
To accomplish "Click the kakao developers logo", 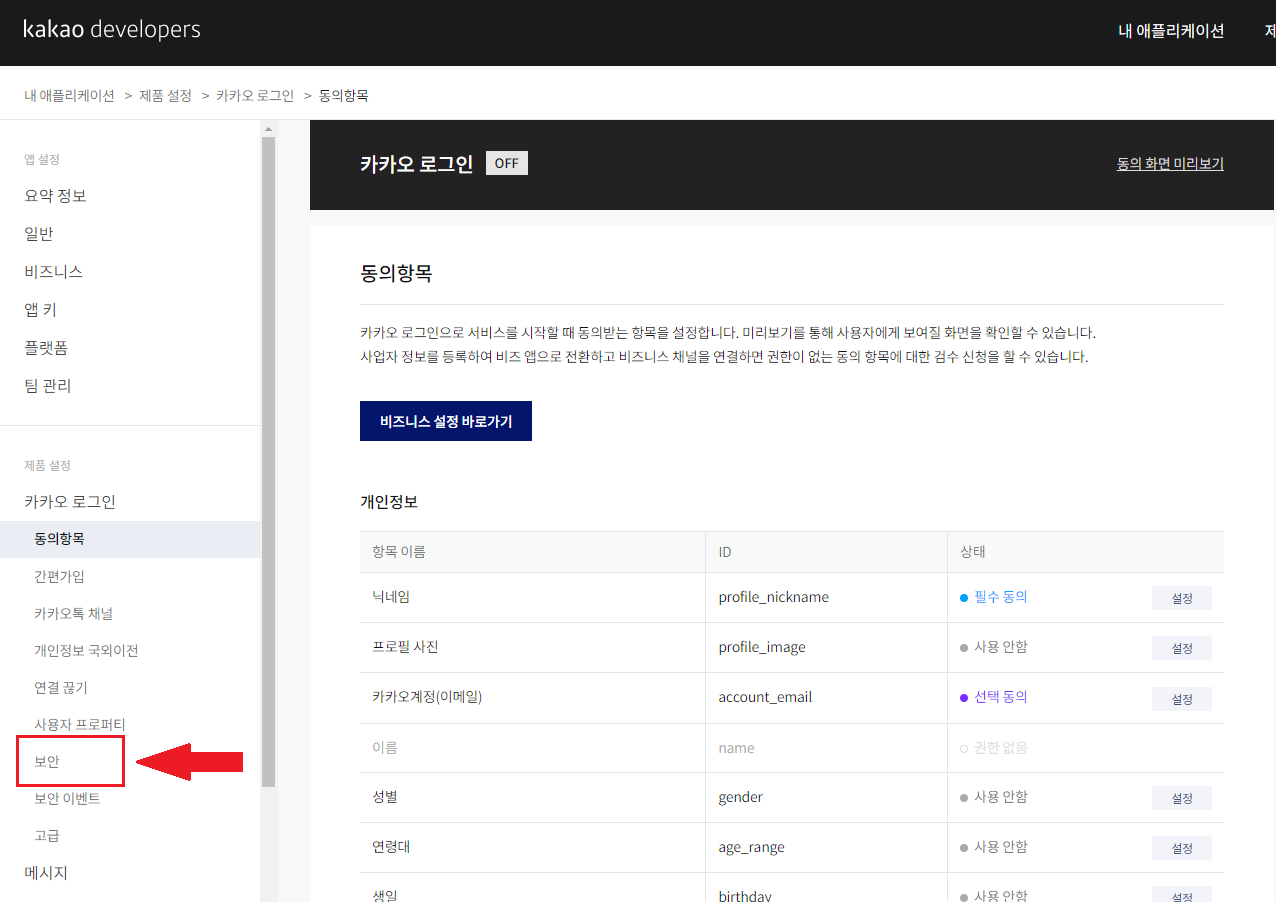I will pyautogui.click(x=112, y=30).
